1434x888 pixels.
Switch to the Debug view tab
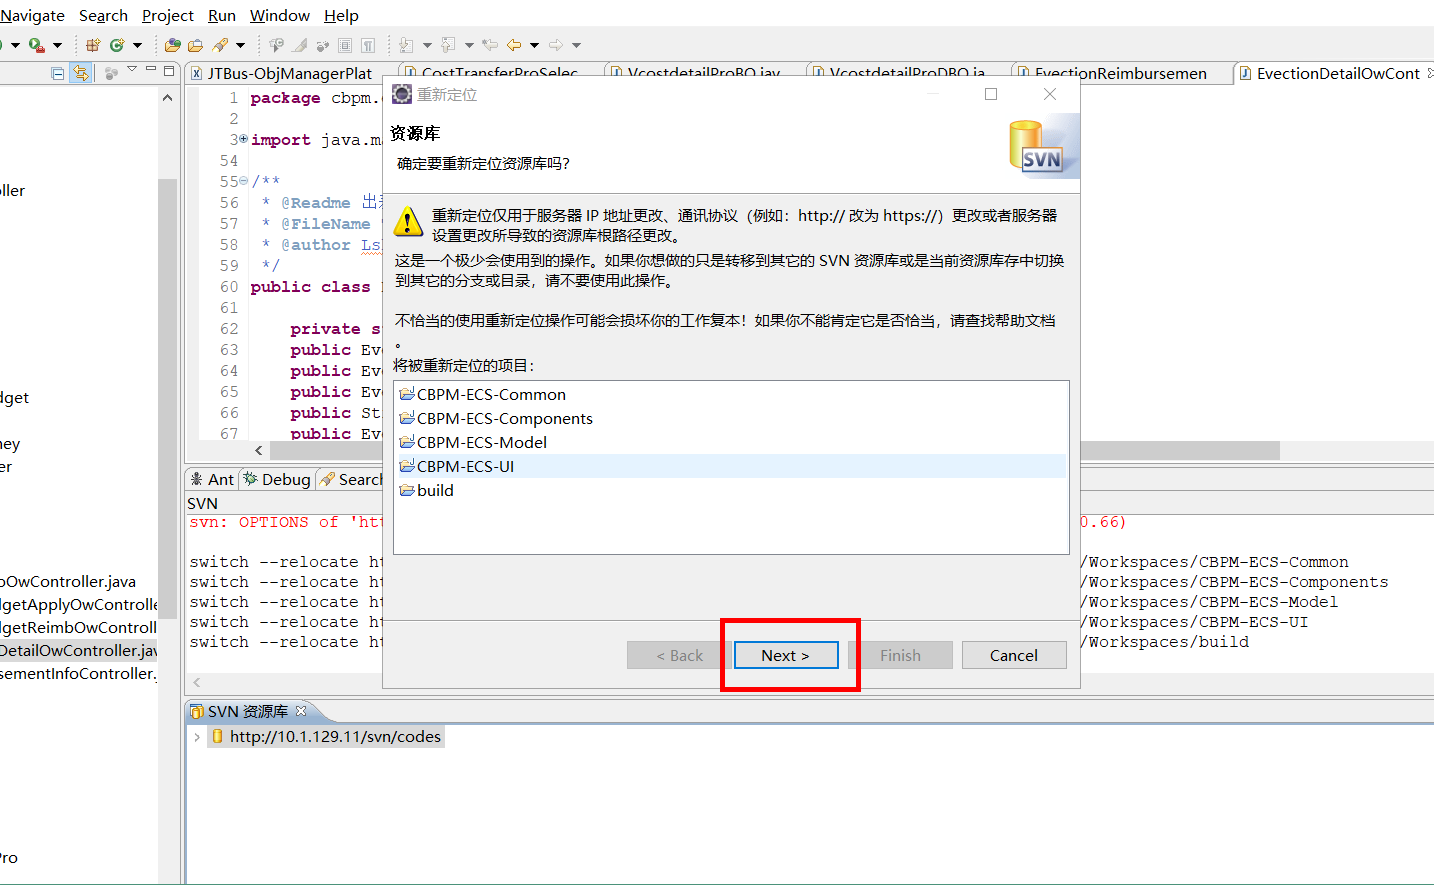277,479
